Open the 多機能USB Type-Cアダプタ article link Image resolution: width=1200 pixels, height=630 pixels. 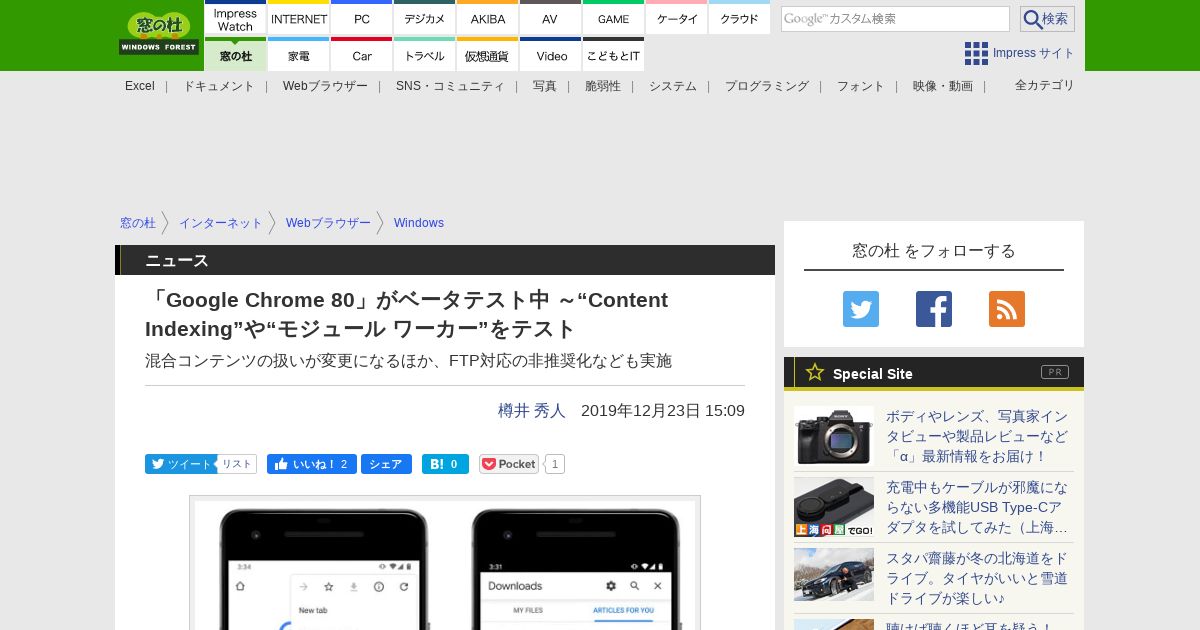(977, 507)
